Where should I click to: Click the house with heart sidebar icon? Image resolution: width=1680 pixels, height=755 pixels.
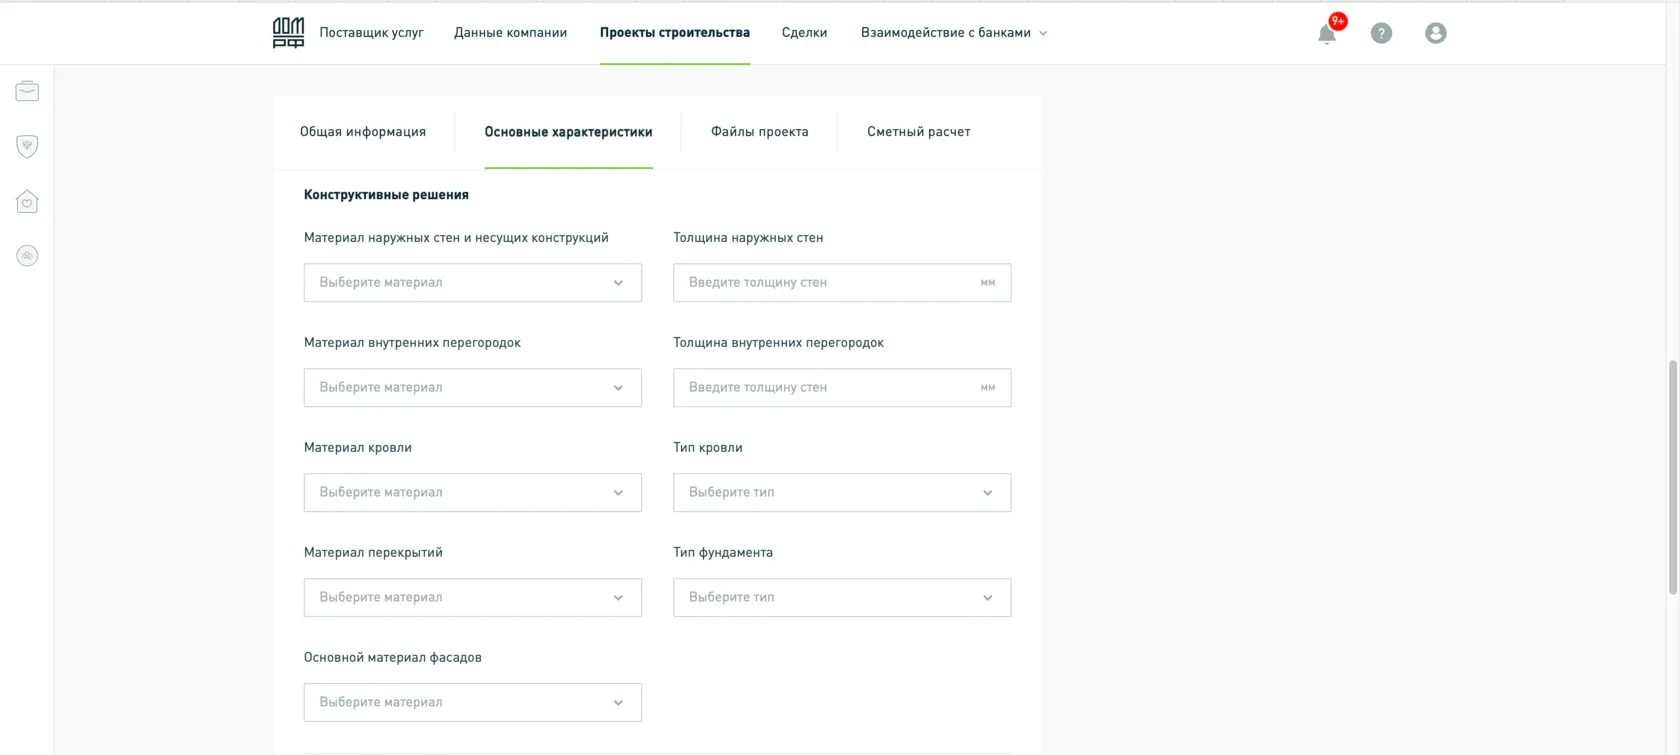pos(27,202)
